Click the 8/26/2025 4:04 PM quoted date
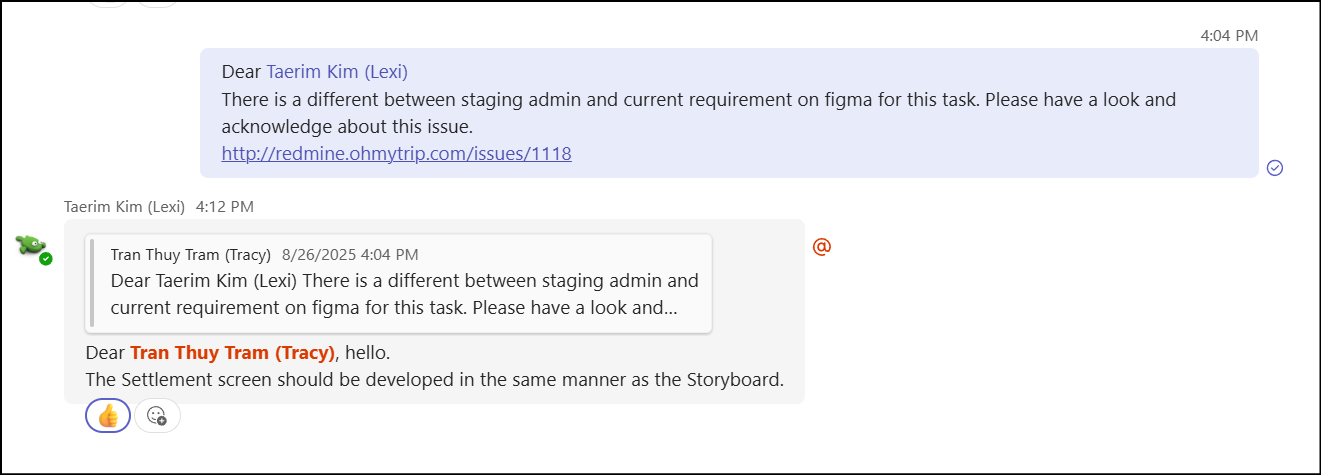 point(350,255)
